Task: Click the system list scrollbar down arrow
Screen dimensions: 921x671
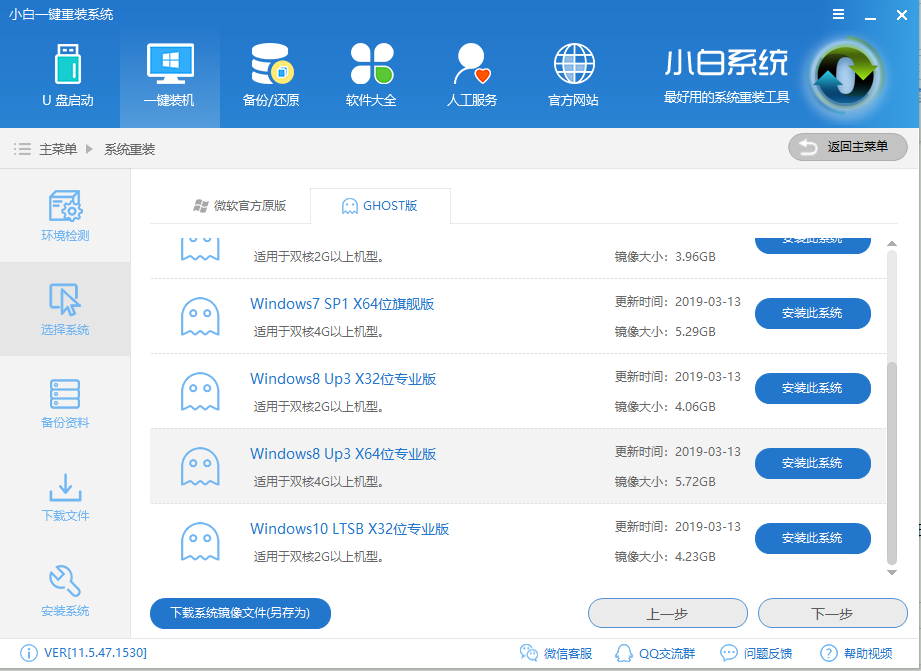Action: [x=892, y=573]
